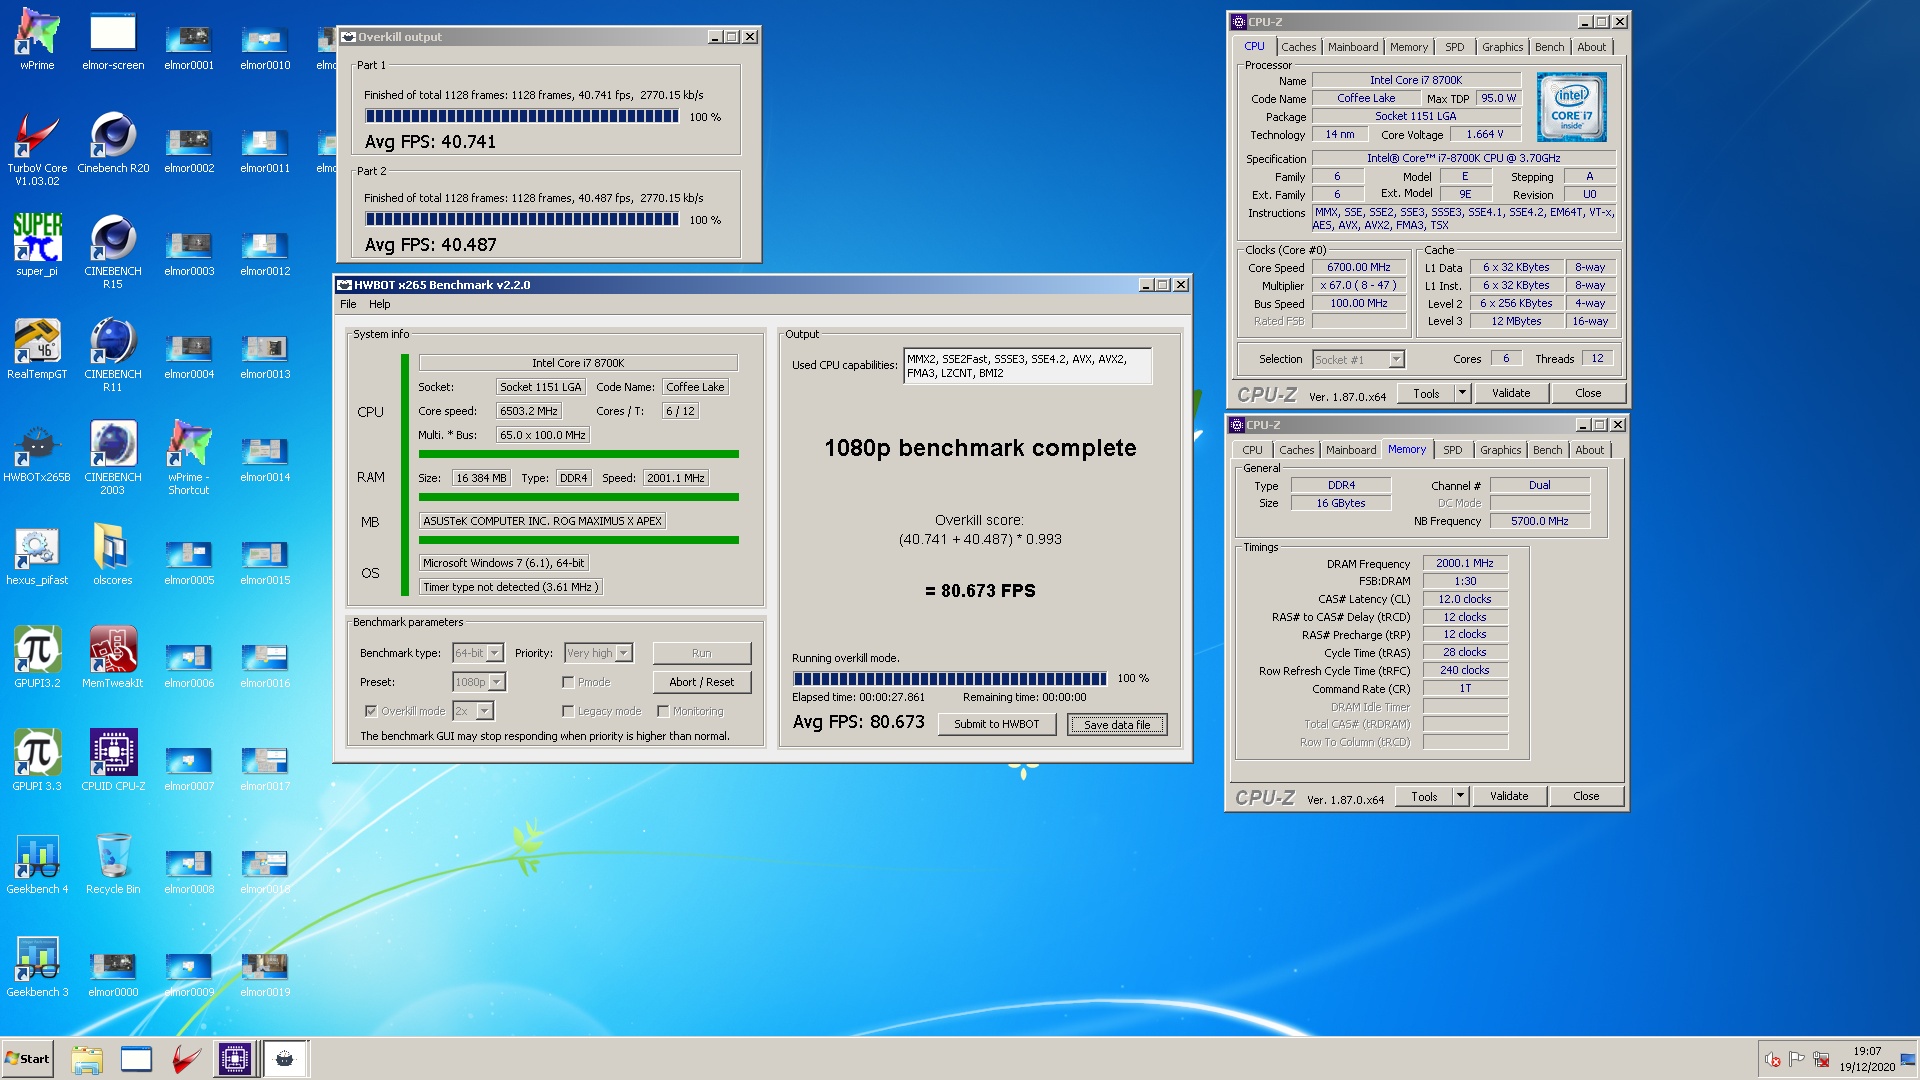Click the Run button
The width and height of the screenshot is (1920, 1080).
pos(701,653)
